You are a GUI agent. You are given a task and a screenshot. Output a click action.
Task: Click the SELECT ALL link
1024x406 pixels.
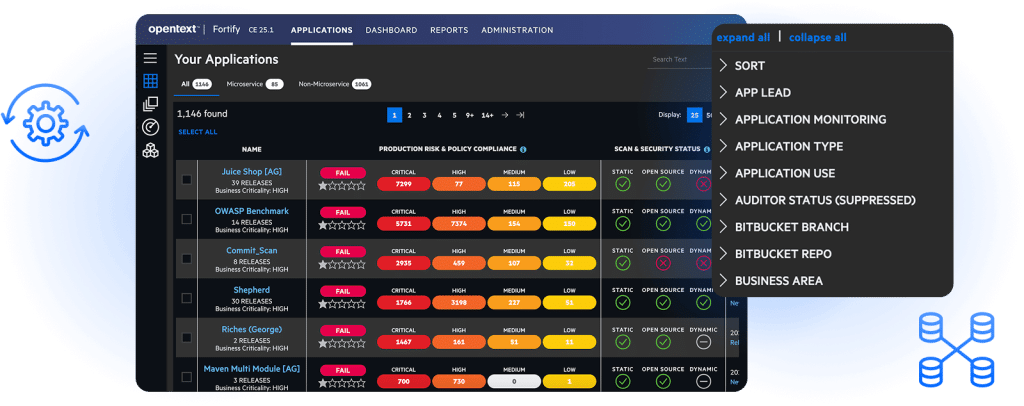coord(198,132)
